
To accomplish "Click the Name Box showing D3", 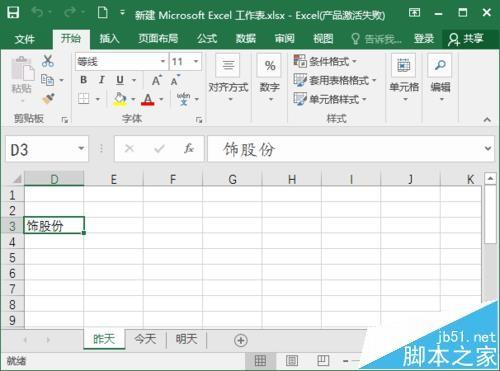I will click(47, 149).
